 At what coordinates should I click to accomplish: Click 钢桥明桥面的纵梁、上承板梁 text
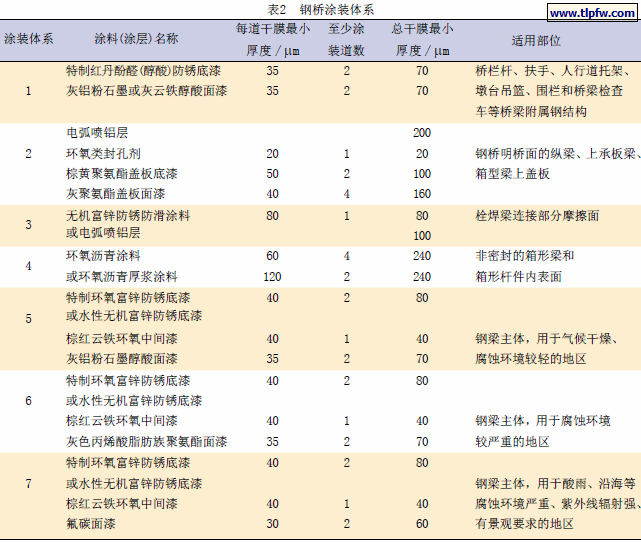click(x=555, y=154)
